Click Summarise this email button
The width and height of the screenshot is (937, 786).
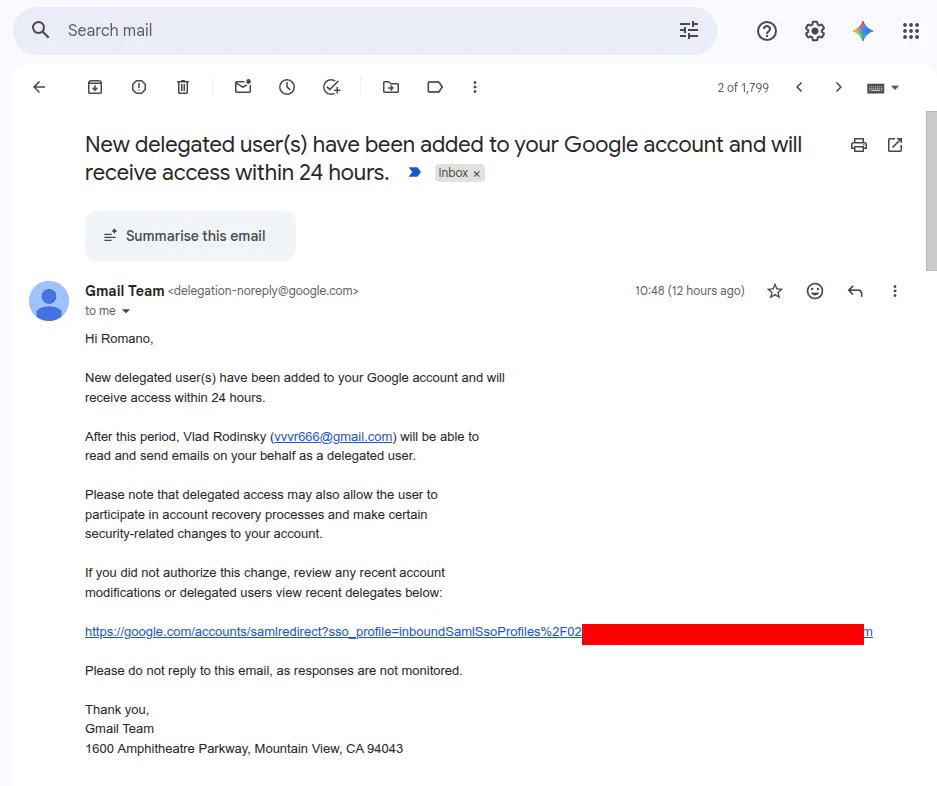tap(190, 236)
